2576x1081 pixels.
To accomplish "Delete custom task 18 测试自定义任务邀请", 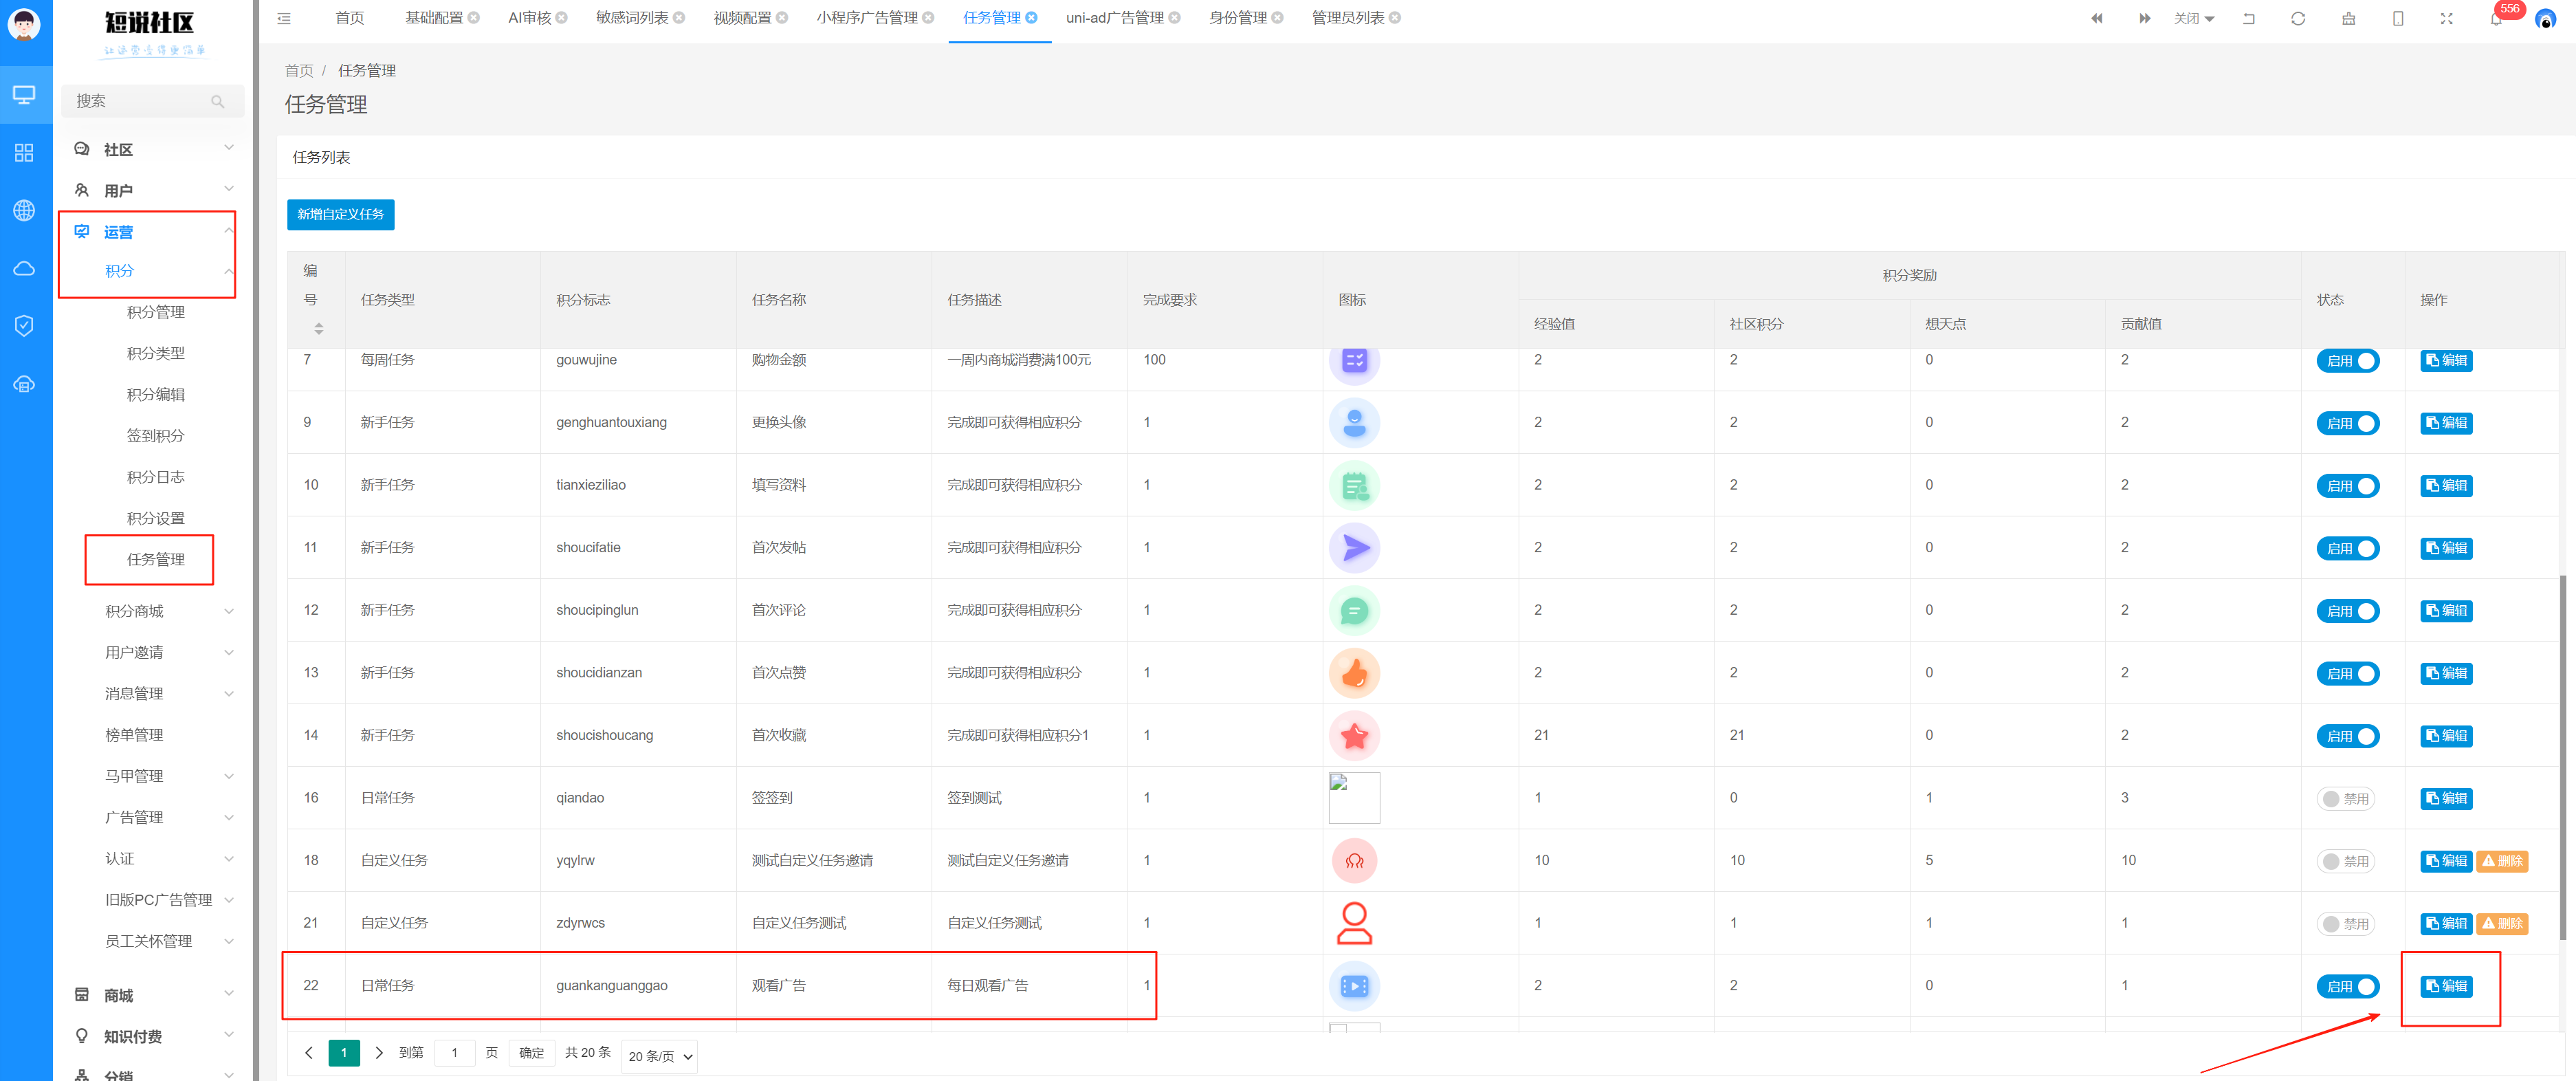I will (x=2501, y=861).
